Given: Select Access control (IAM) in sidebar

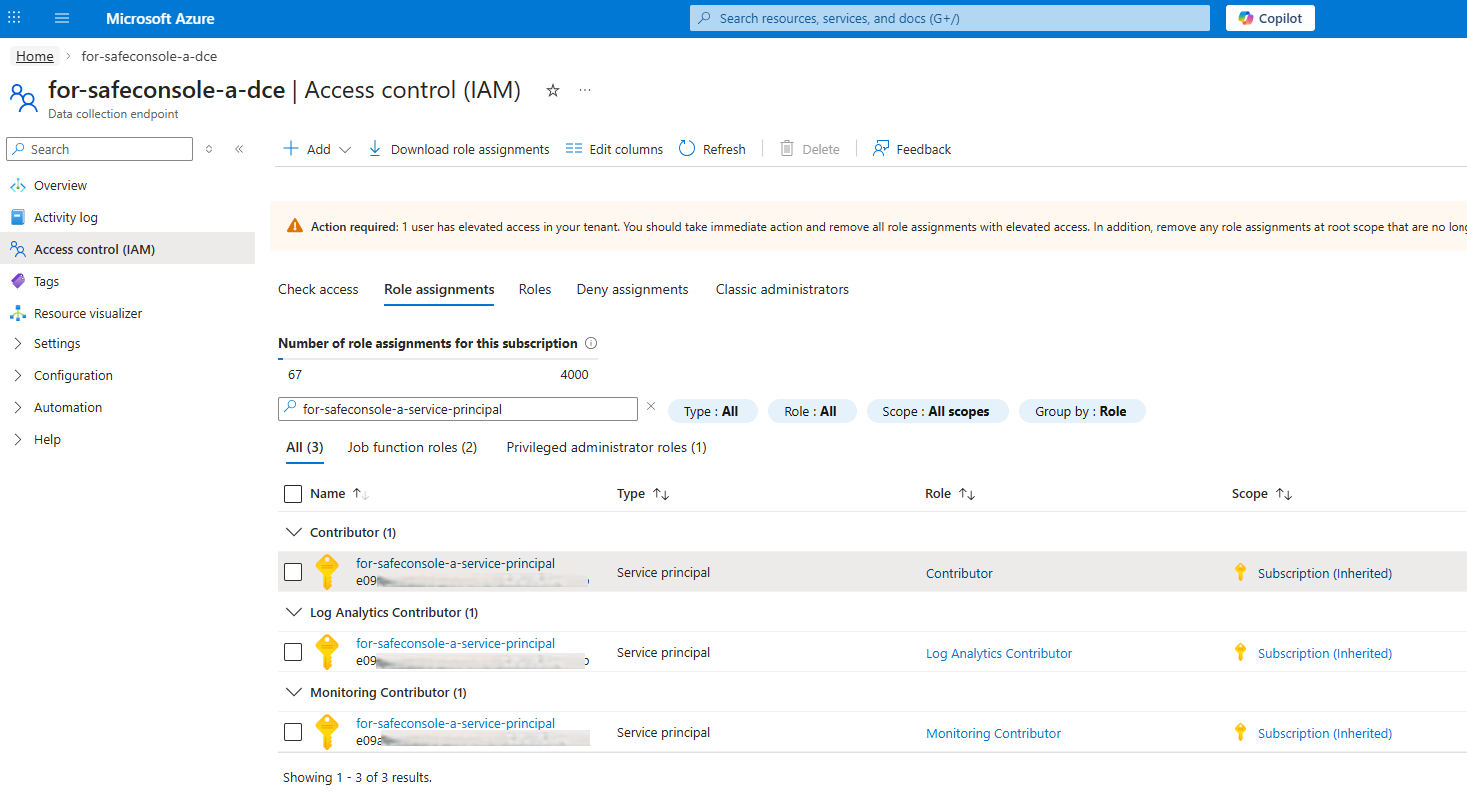Looking at the screenshot, I should click(x=128, y=249).
